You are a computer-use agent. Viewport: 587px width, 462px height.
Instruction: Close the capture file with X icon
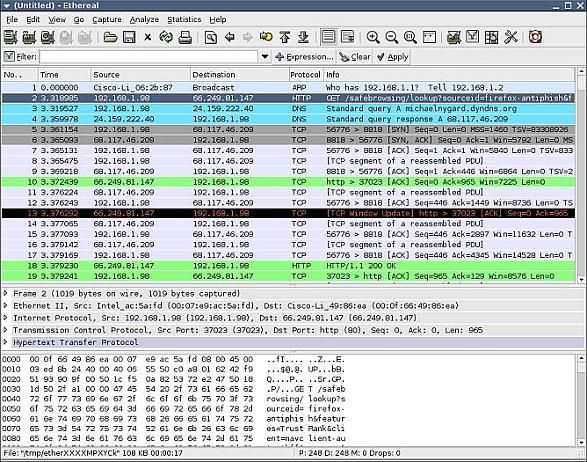(147, 37)
